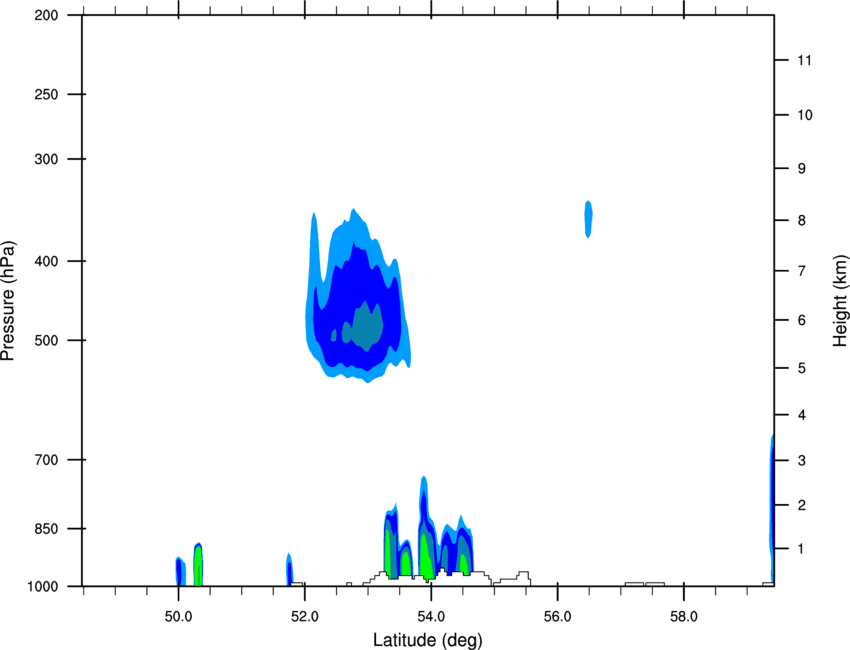Click height label 4 km
This screenshot has height=650, width=850.
[x=802, y=415]
